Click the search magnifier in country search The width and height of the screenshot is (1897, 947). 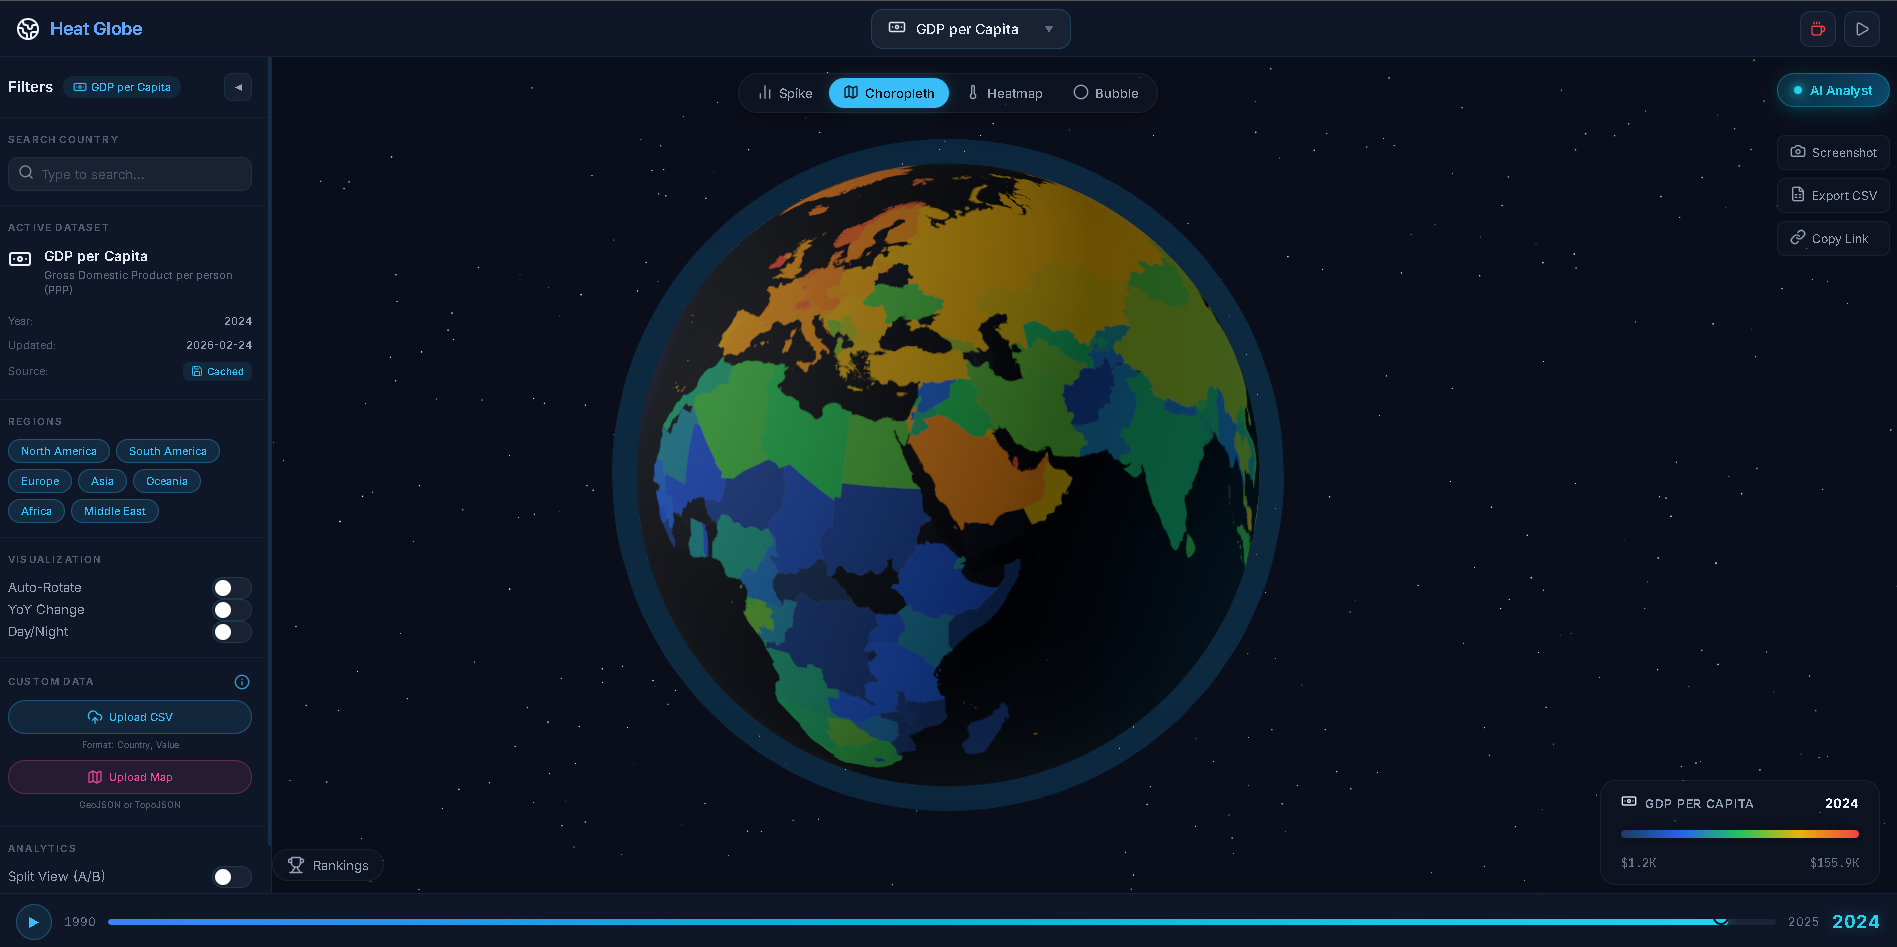27,173
